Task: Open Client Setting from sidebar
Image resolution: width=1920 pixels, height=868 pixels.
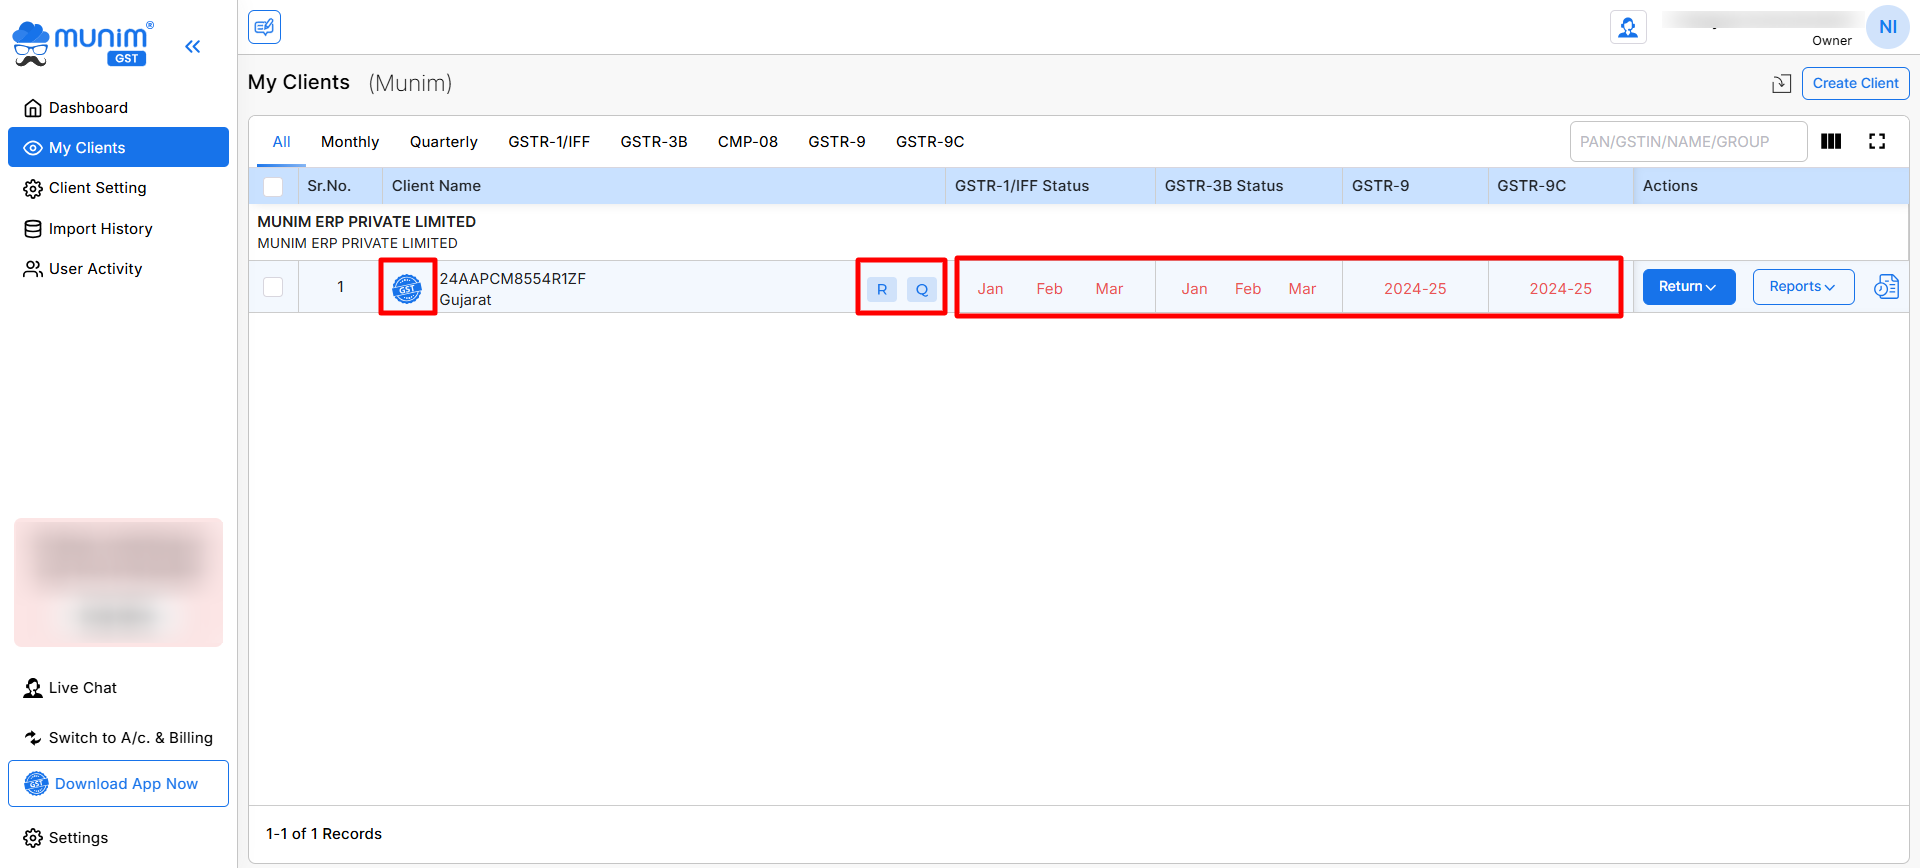Action: [97, 188]
